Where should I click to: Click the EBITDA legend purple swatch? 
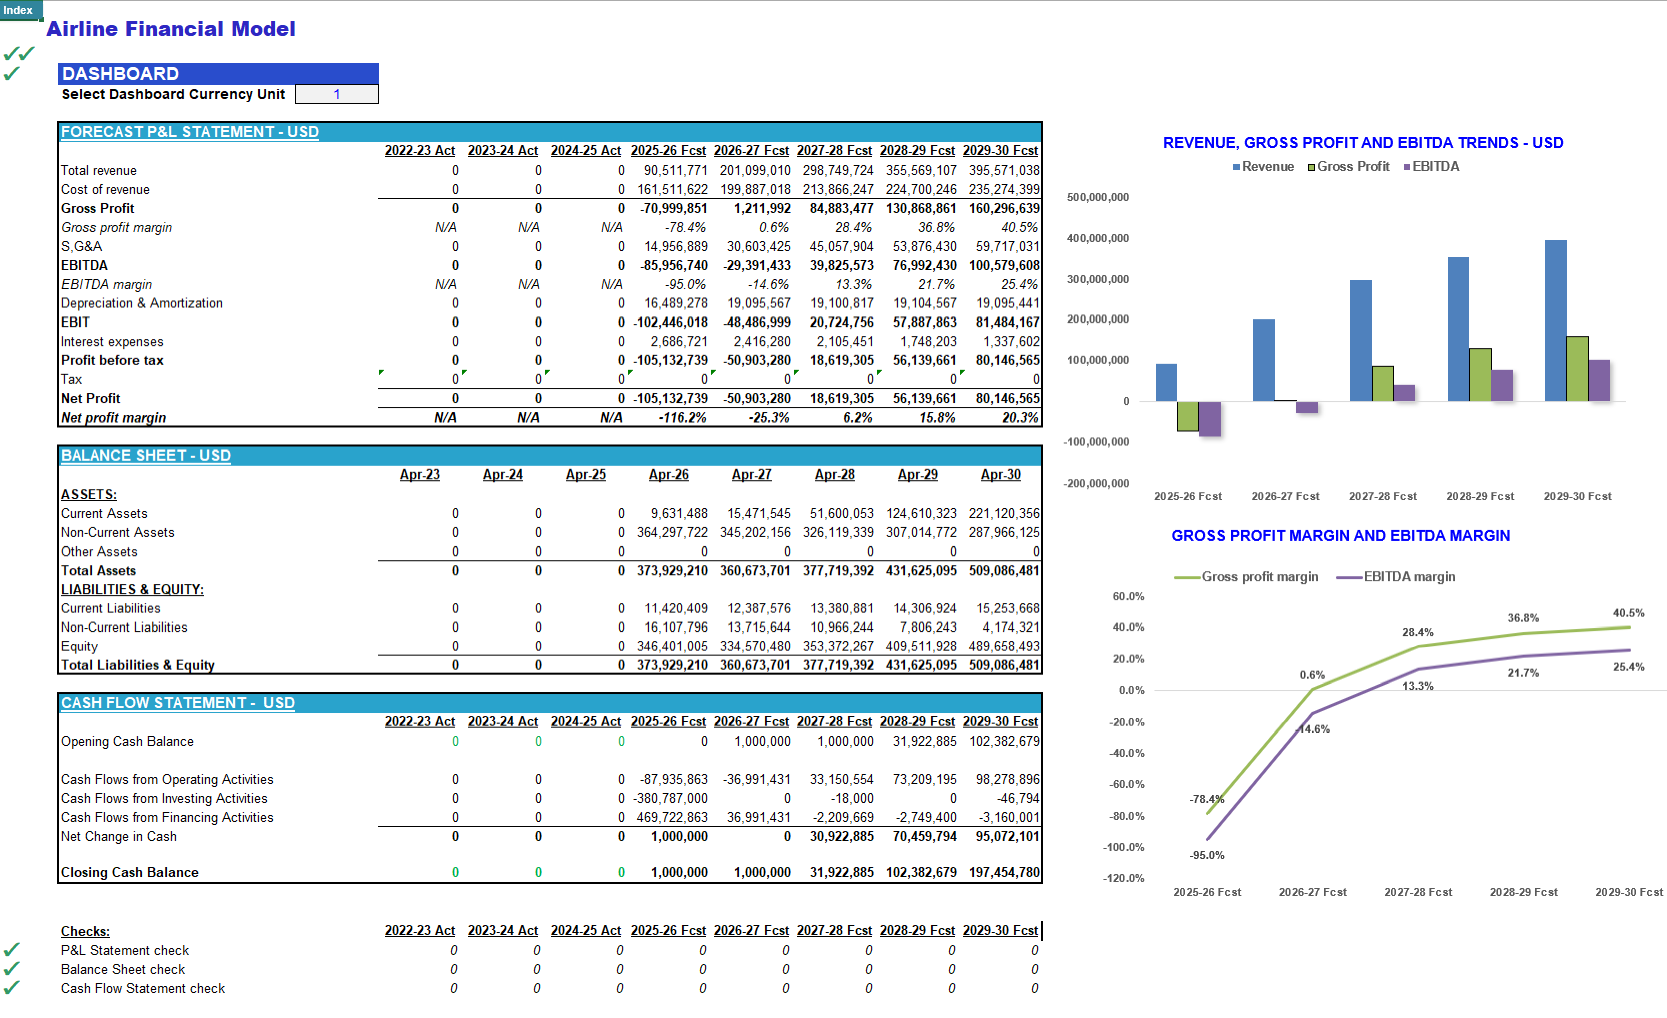tap(1406, 167)
